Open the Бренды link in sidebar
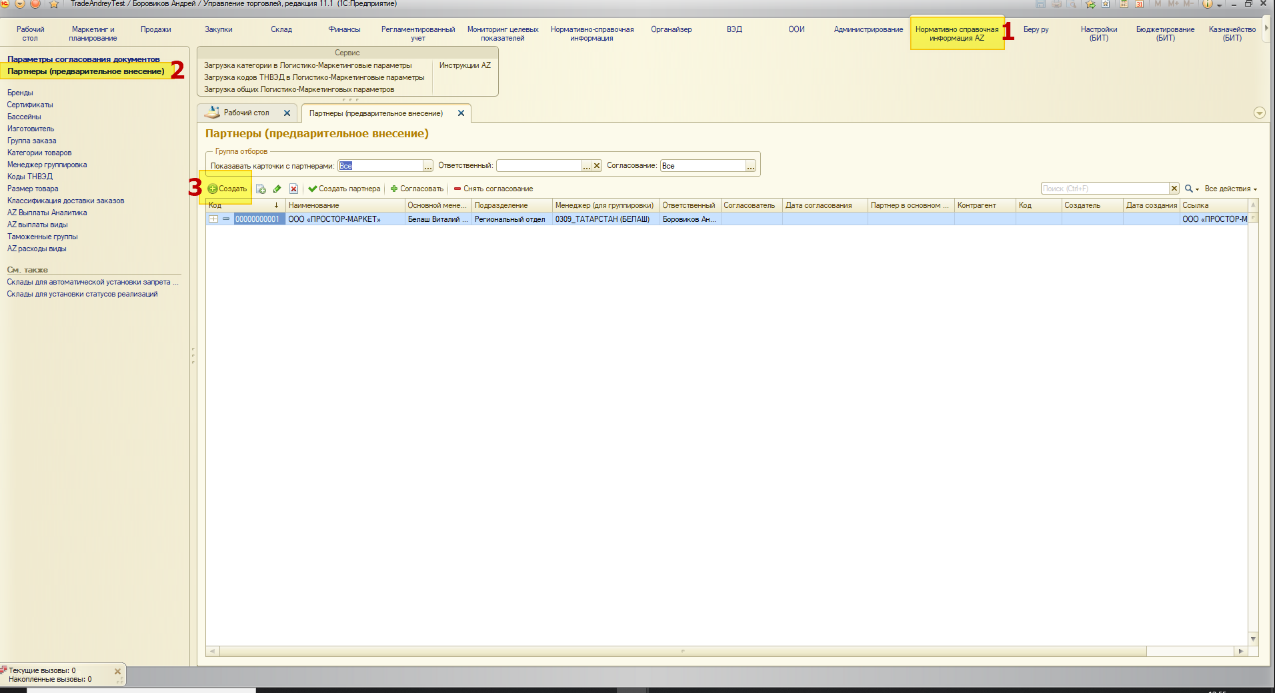 pos(20,92)
